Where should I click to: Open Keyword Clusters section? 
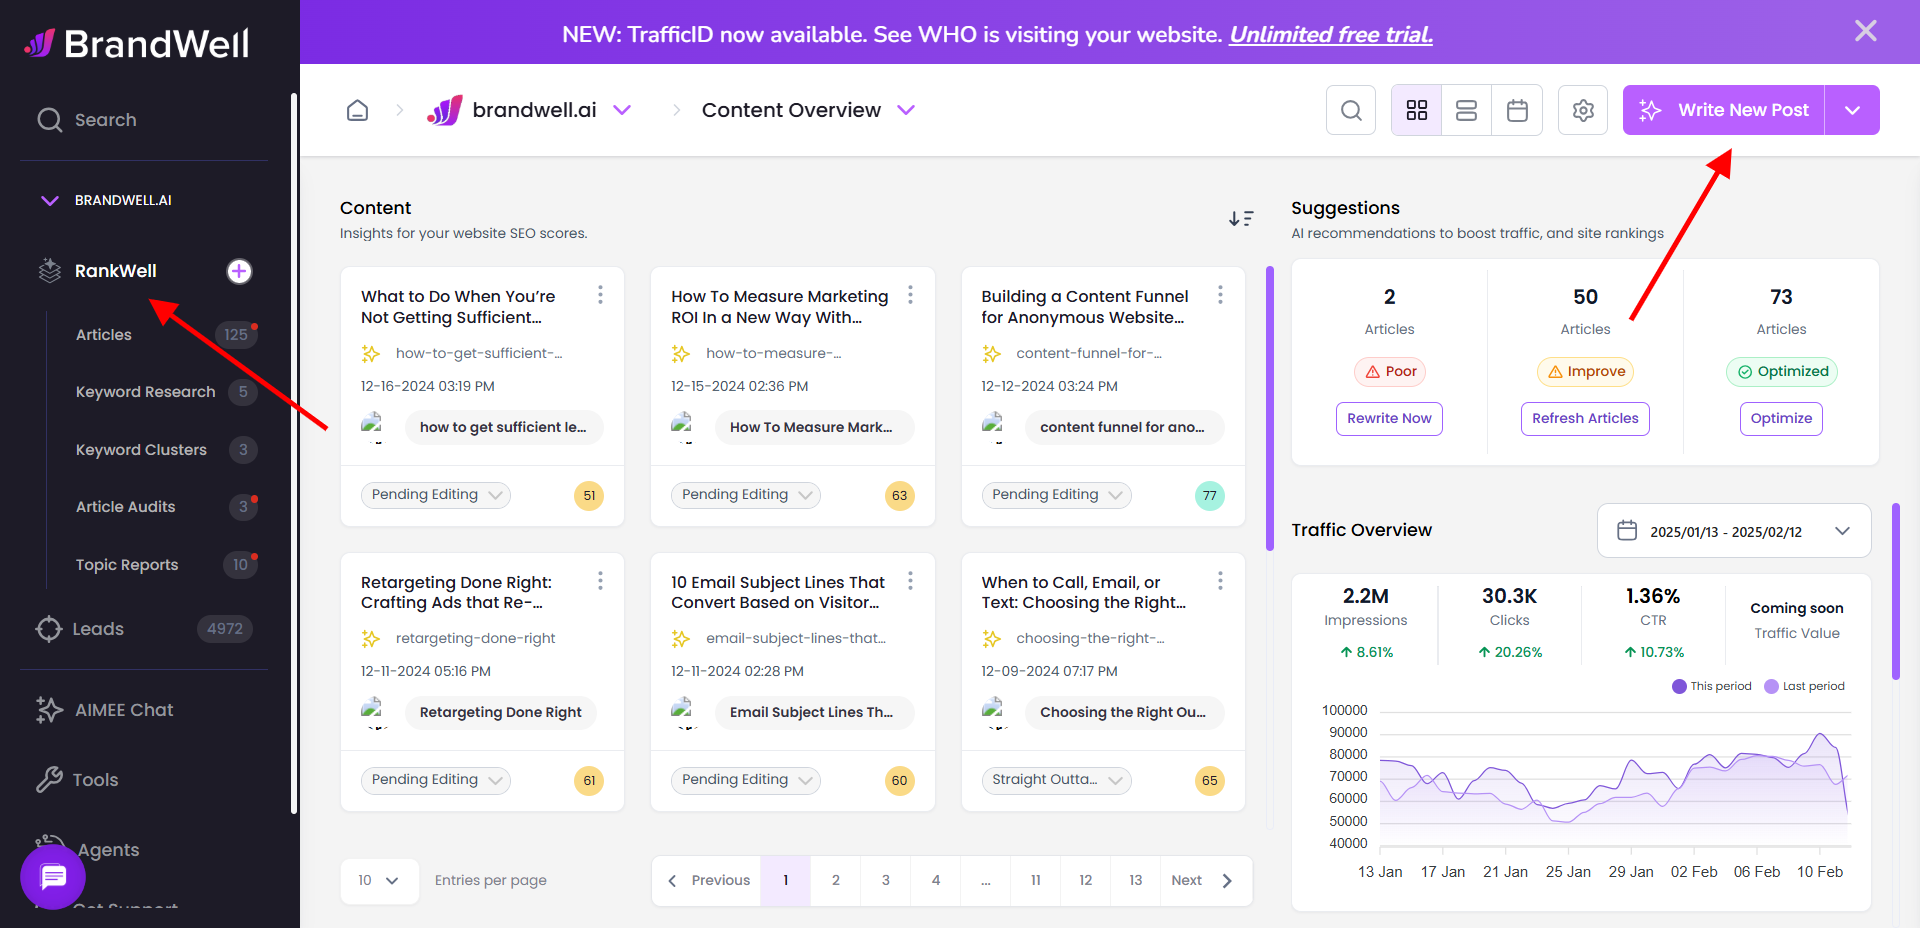[x=141, y=450]
